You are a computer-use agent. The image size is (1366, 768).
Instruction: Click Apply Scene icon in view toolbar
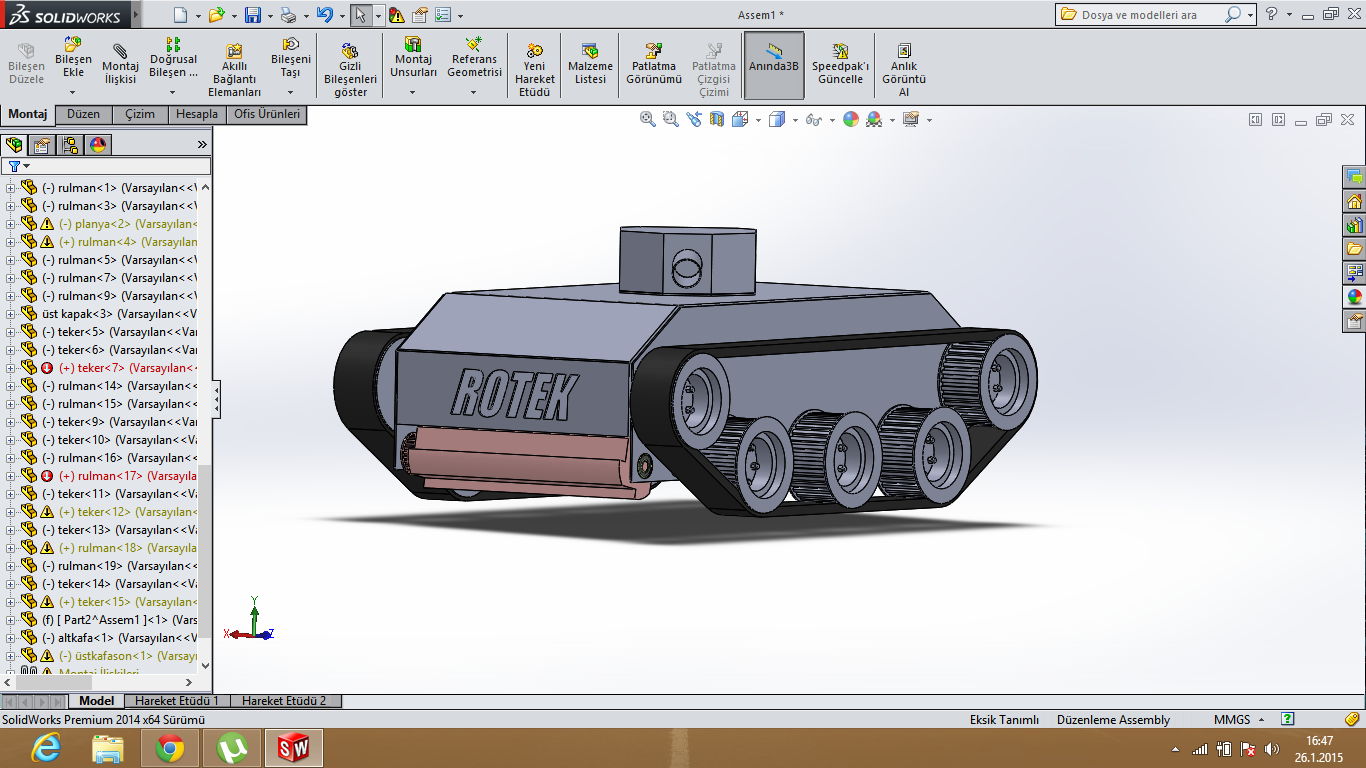(874, 119)
